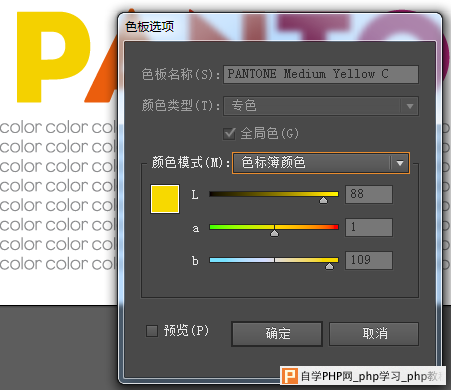Enable the 预览(P) preview checkbox
The height and width of the screenshot is (390, 451).
152,331
